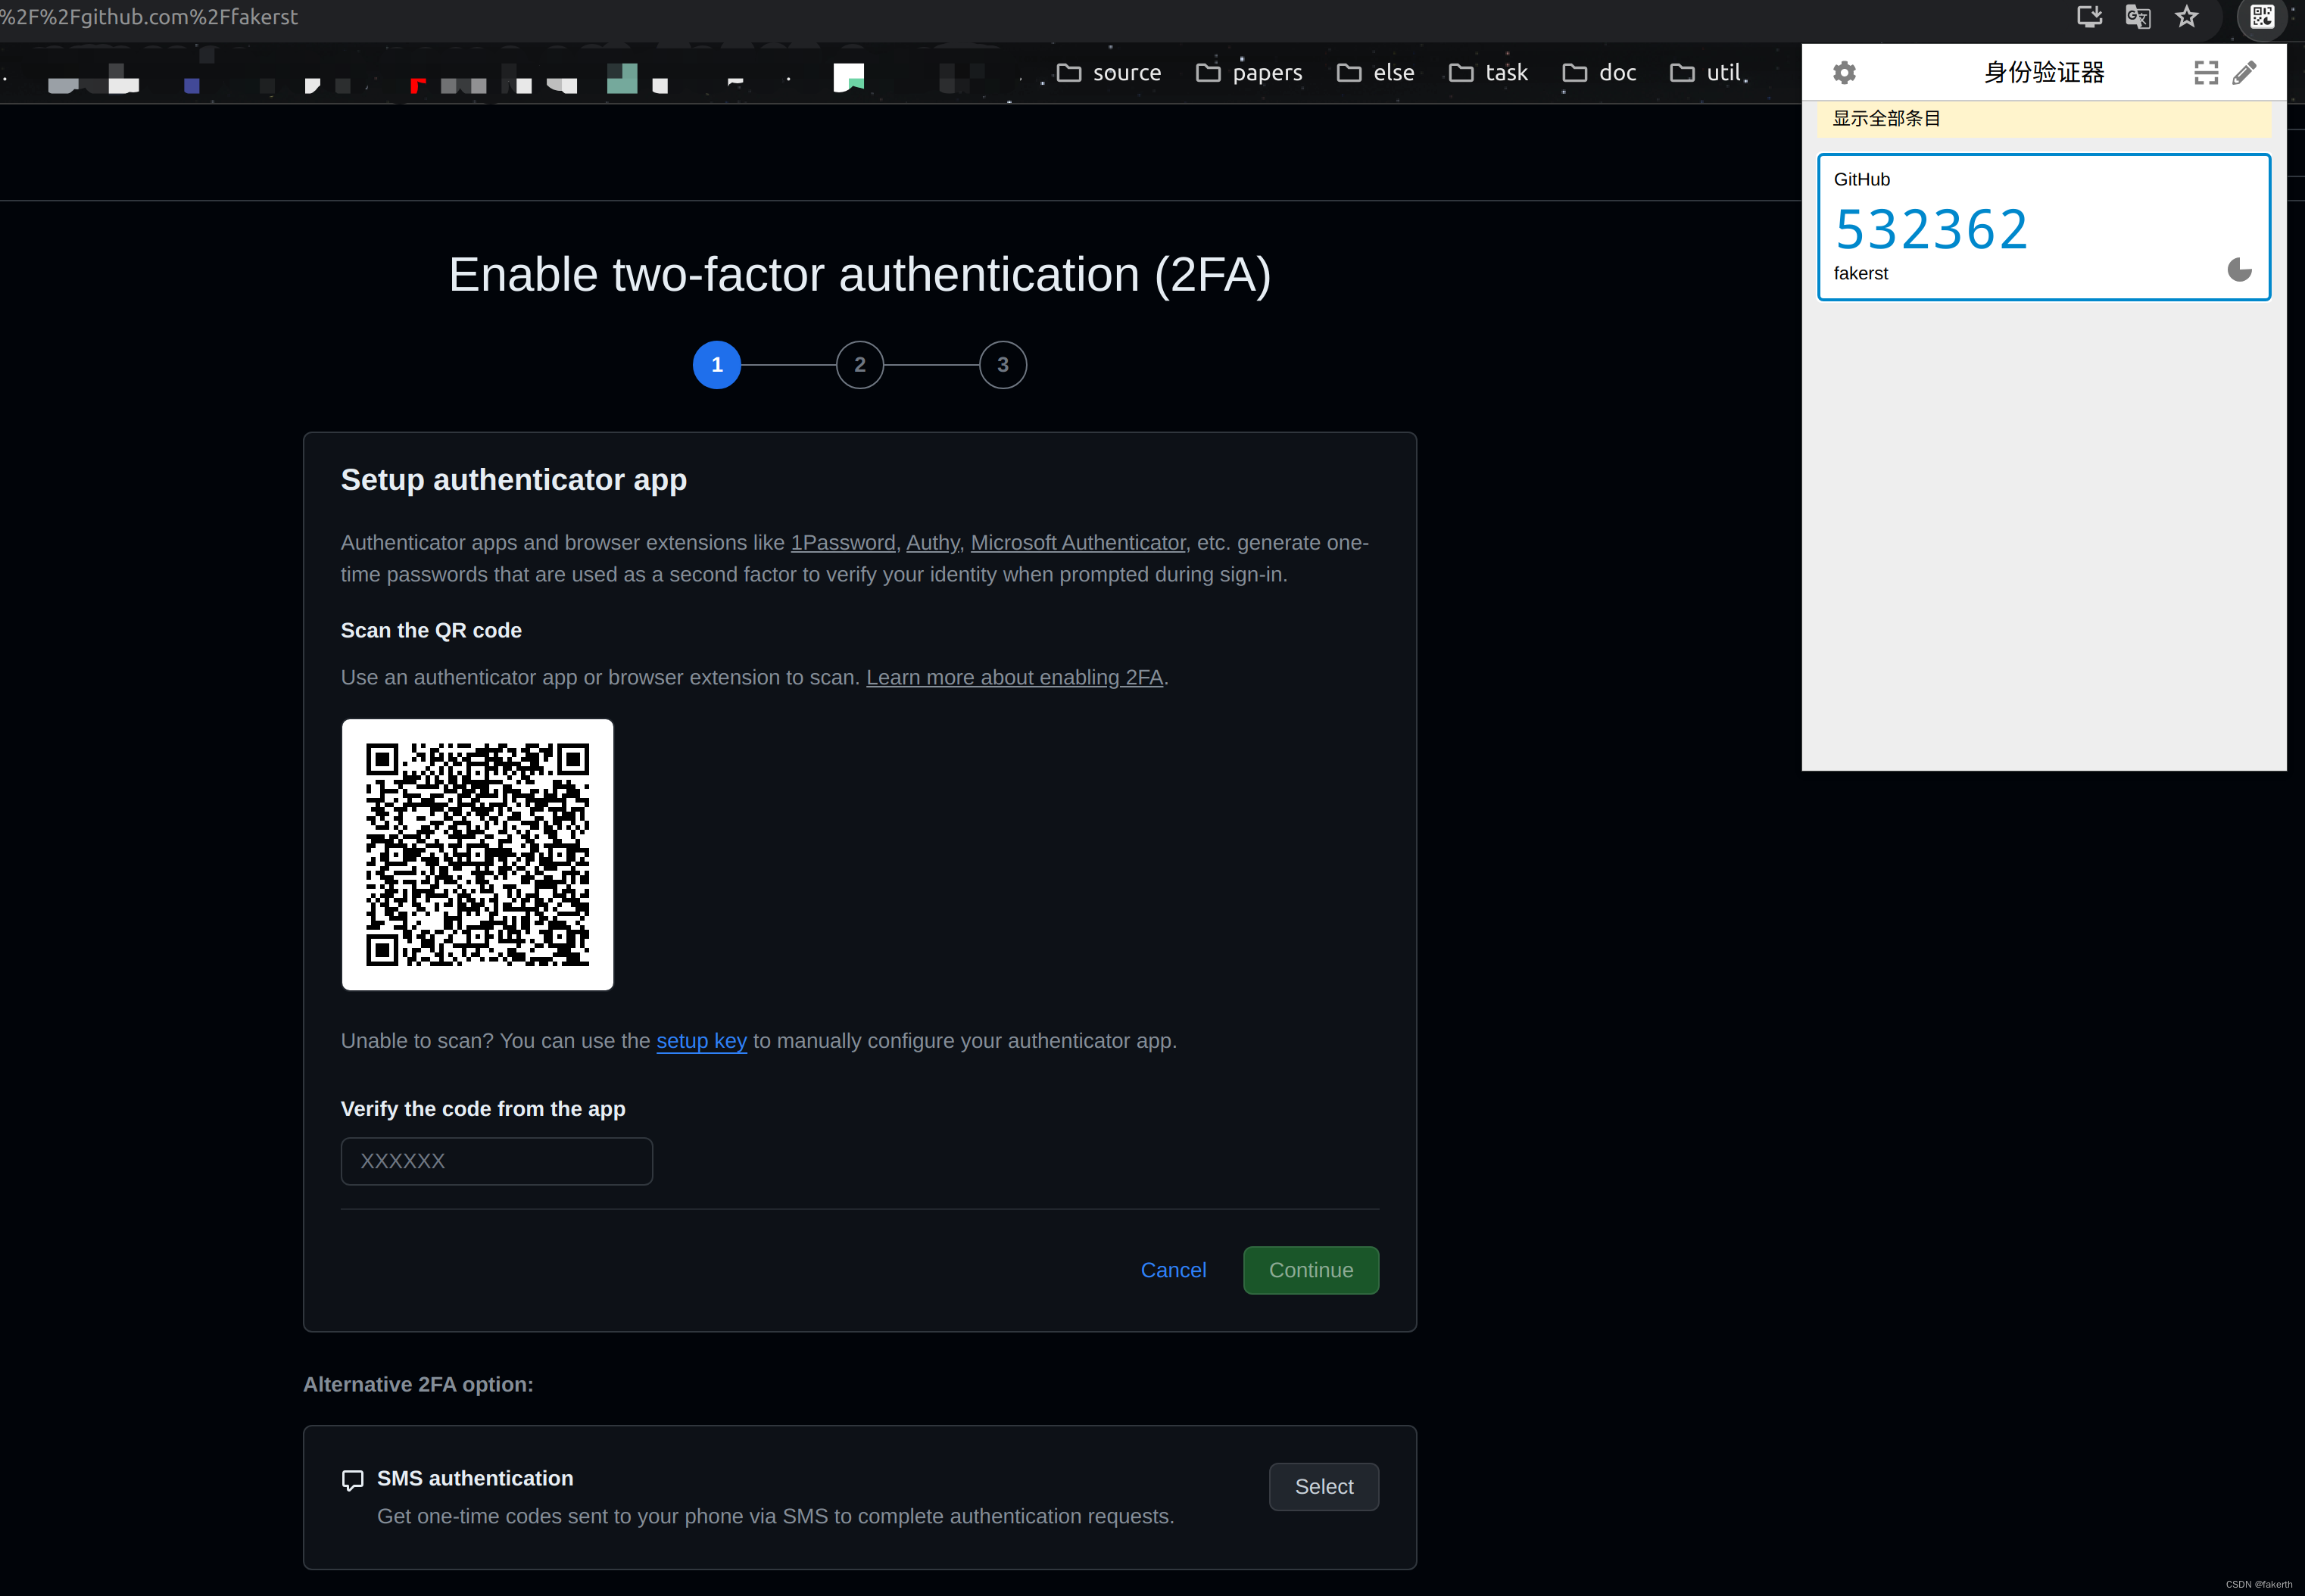Open the Authy link
The image size is (2305, 1596).
932,542
